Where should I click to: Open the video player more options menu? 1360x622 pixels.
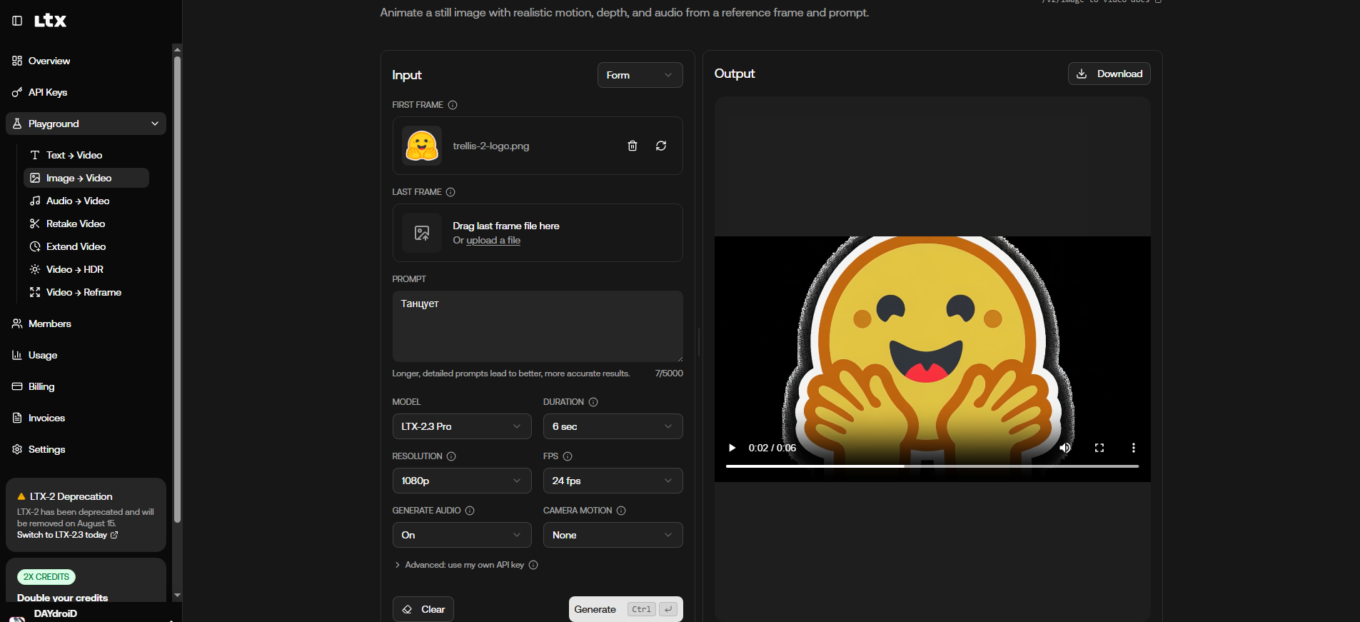pyautogui.click(x=1133, y=448)
